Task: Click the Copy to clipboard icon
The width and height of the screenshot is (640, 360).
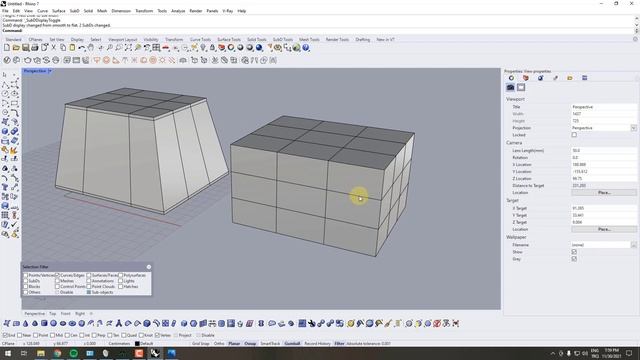Action: (63, 48)
